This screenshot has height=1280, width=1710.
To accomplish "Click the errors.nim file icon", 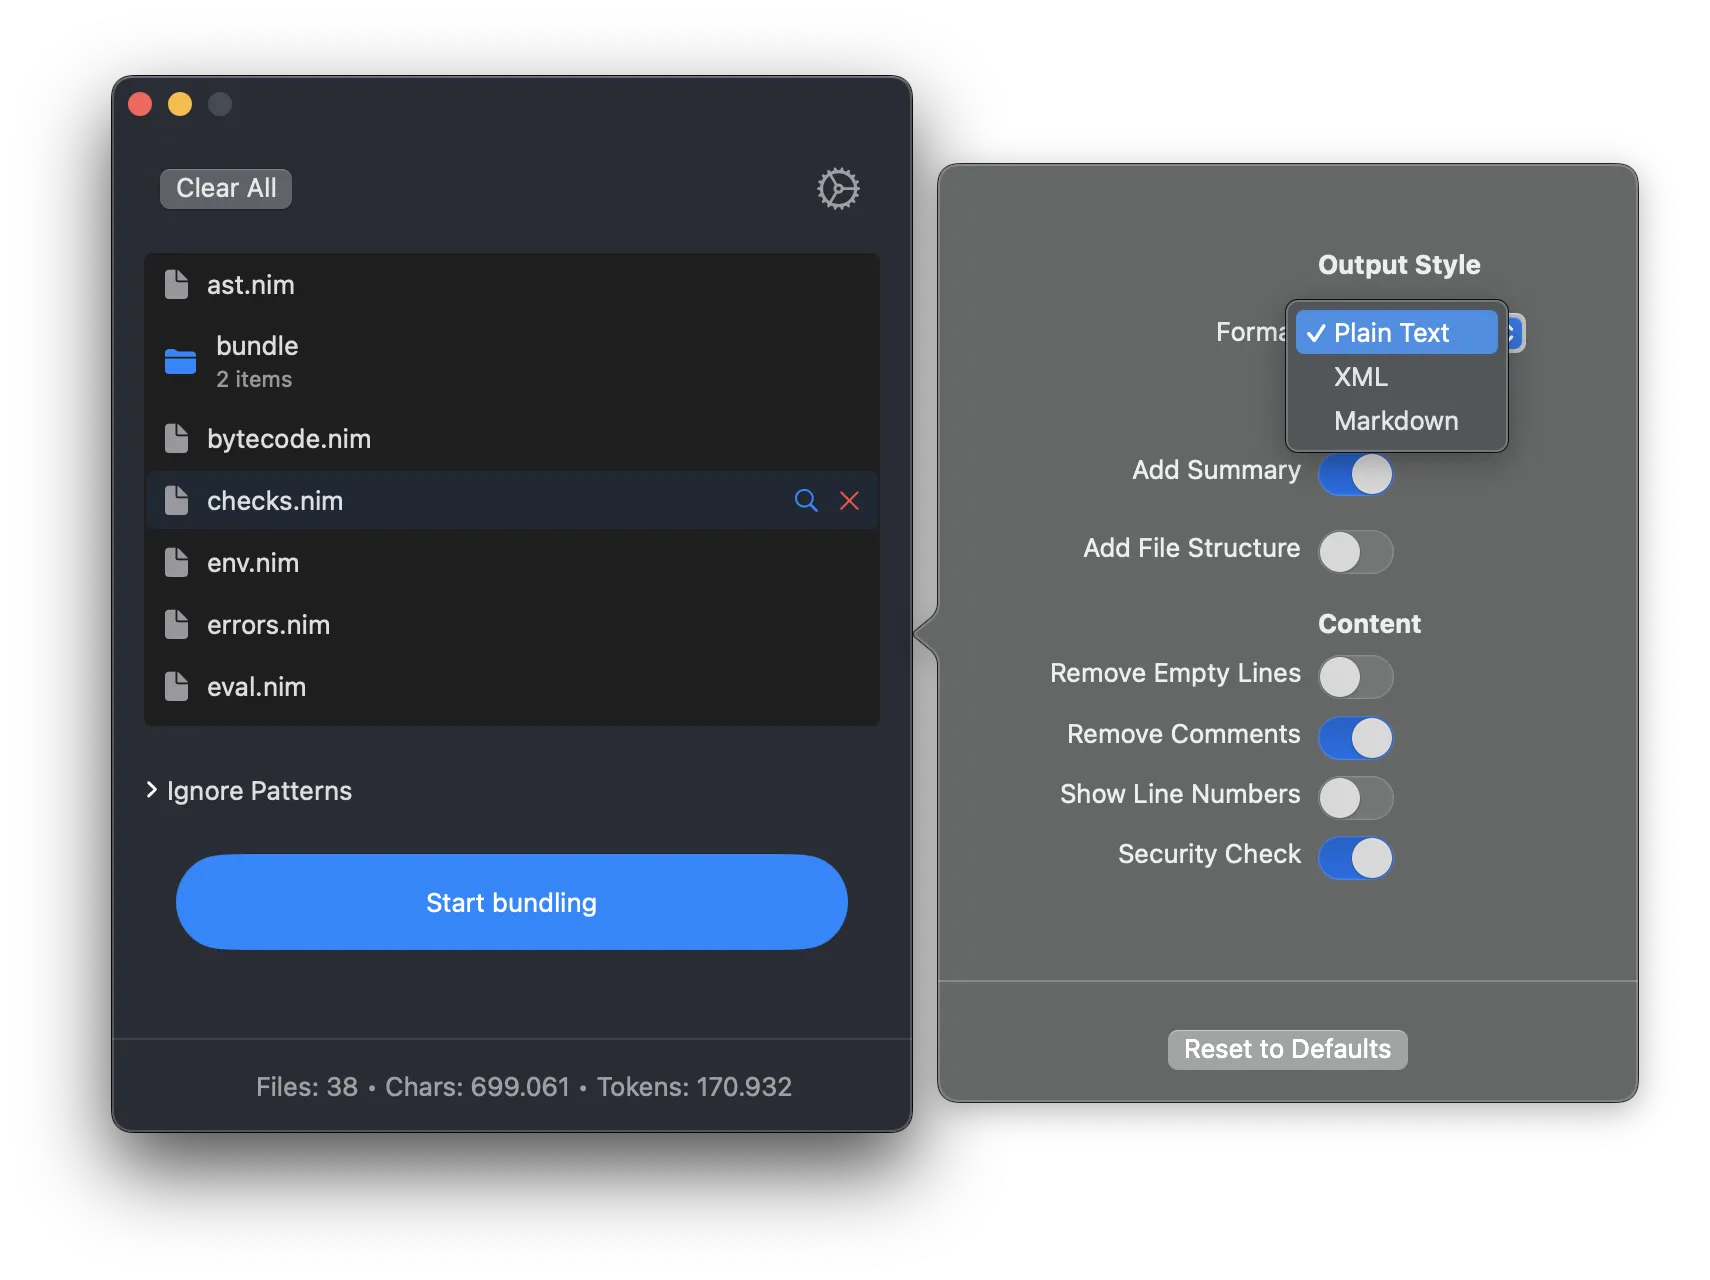I will (x=177, y=625).
